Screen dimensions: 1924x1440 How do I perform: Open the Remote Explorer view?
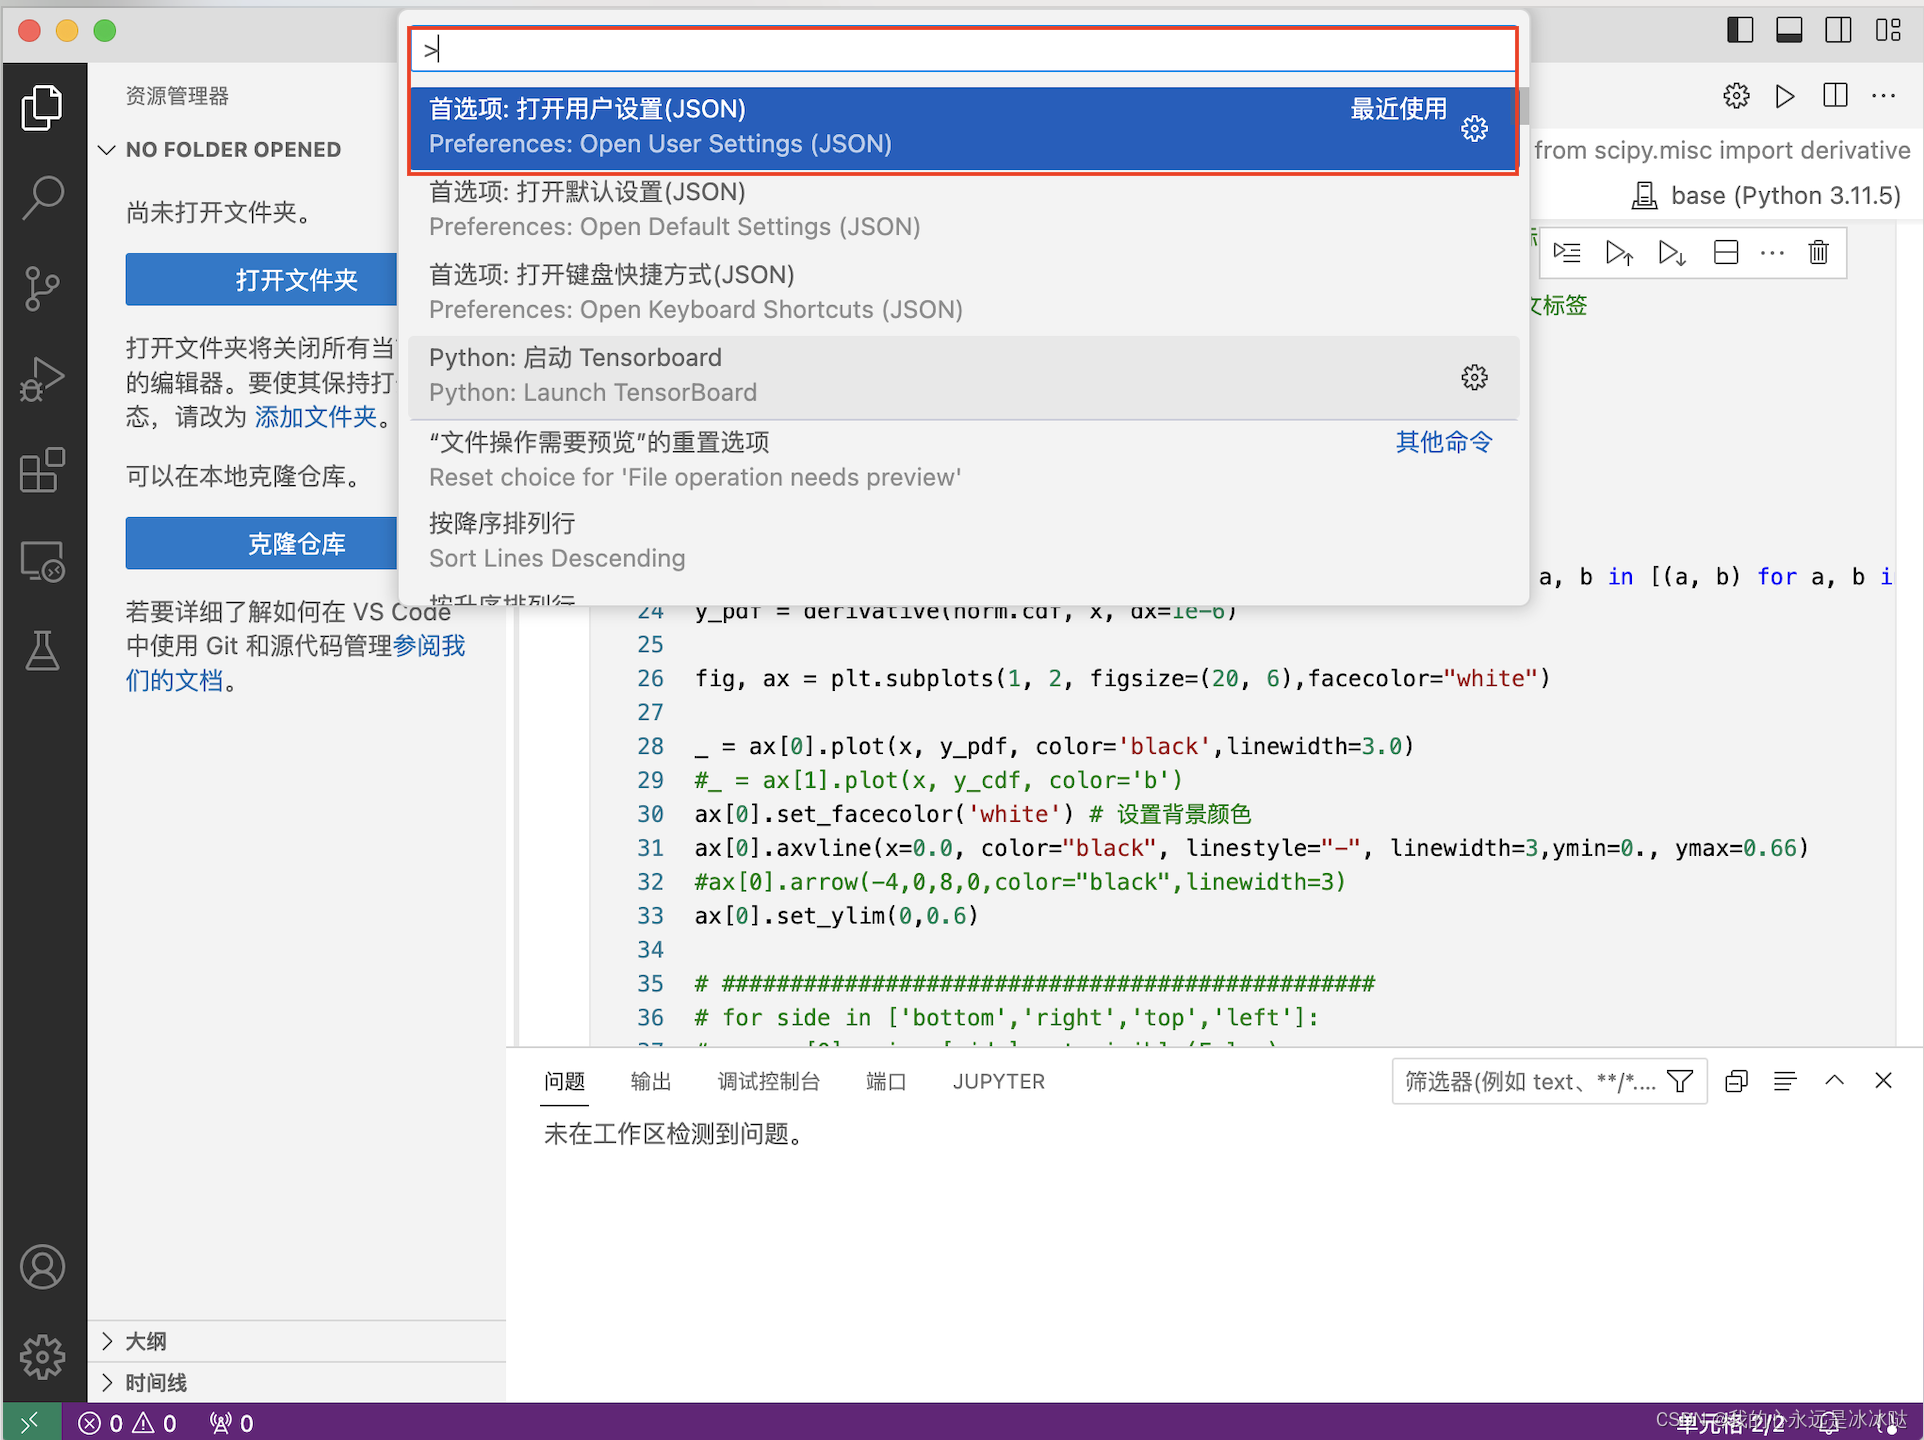(43, 561)
